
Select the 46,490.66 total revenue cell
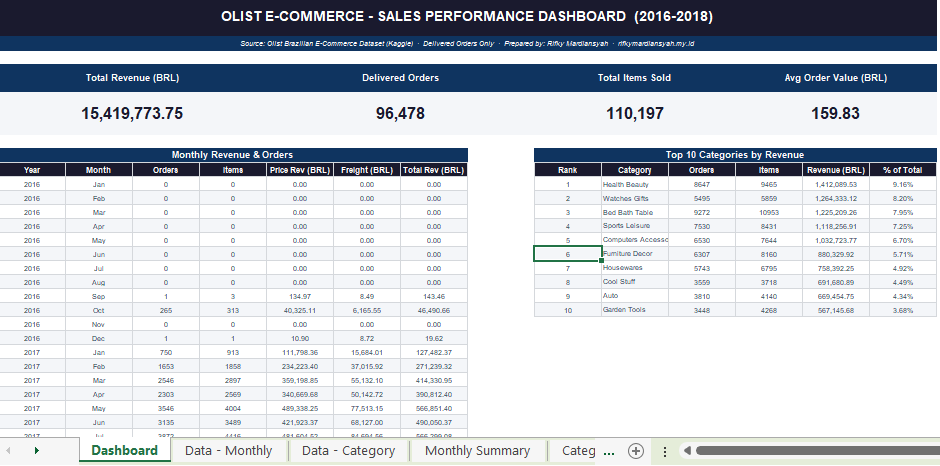click(x=434, y=310)
